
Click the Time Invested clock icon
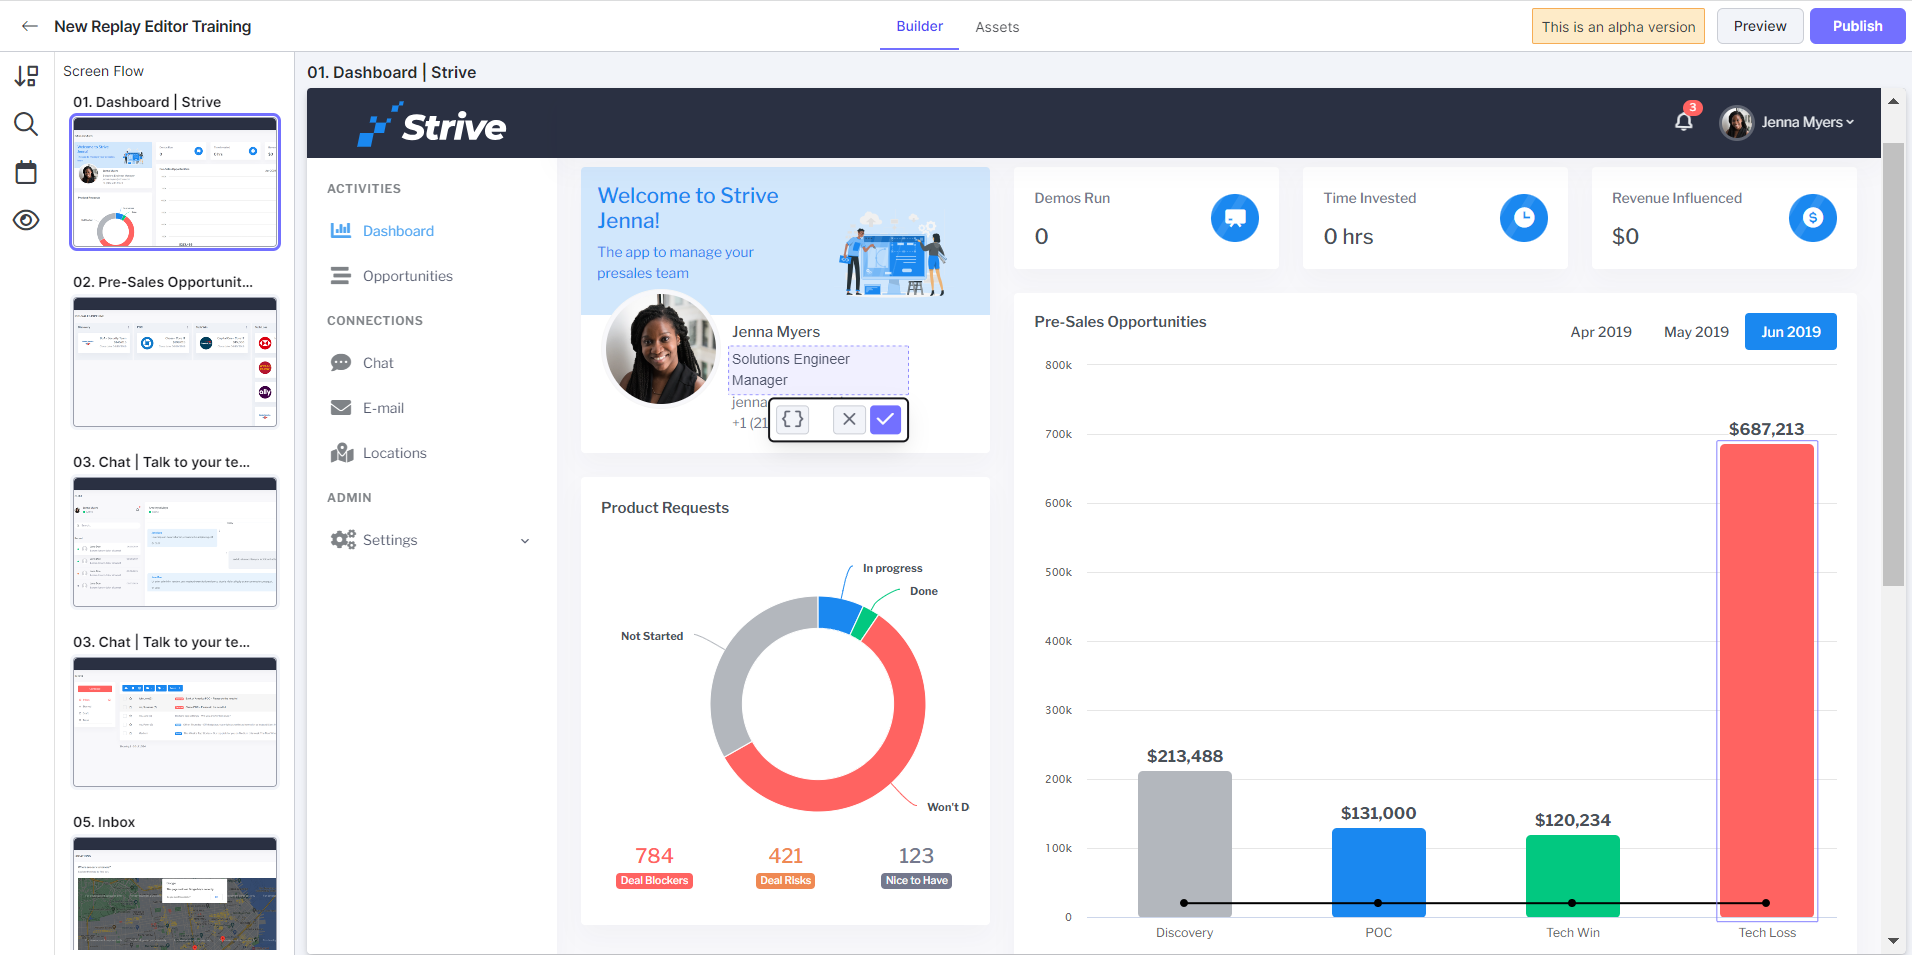pyautogui.click(x=1524, y=218)
